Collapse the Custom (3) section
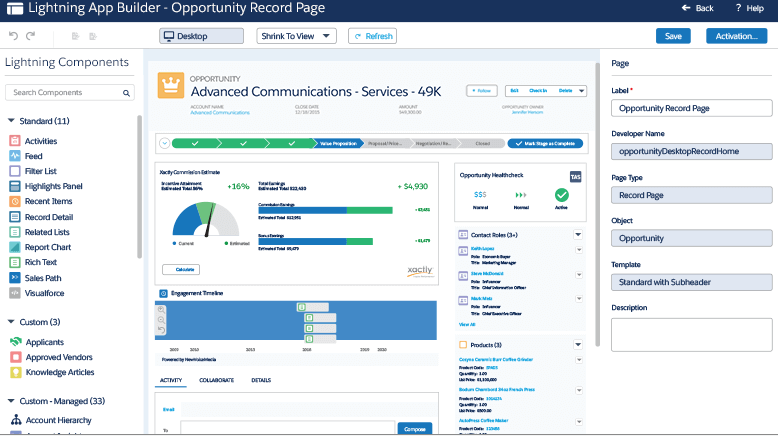This screenshot has width=778, height=436. 11,322
